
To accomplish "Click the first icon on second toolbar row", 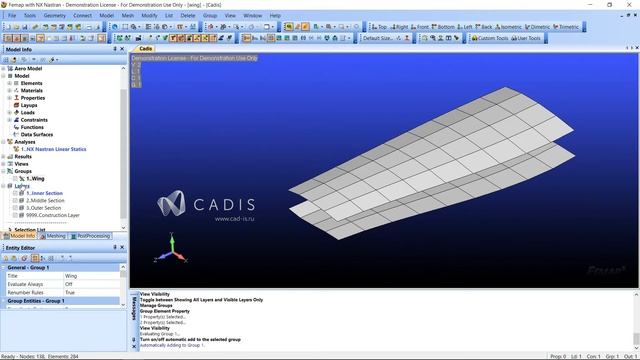I will pyautogui.click(x=8, y=38).
